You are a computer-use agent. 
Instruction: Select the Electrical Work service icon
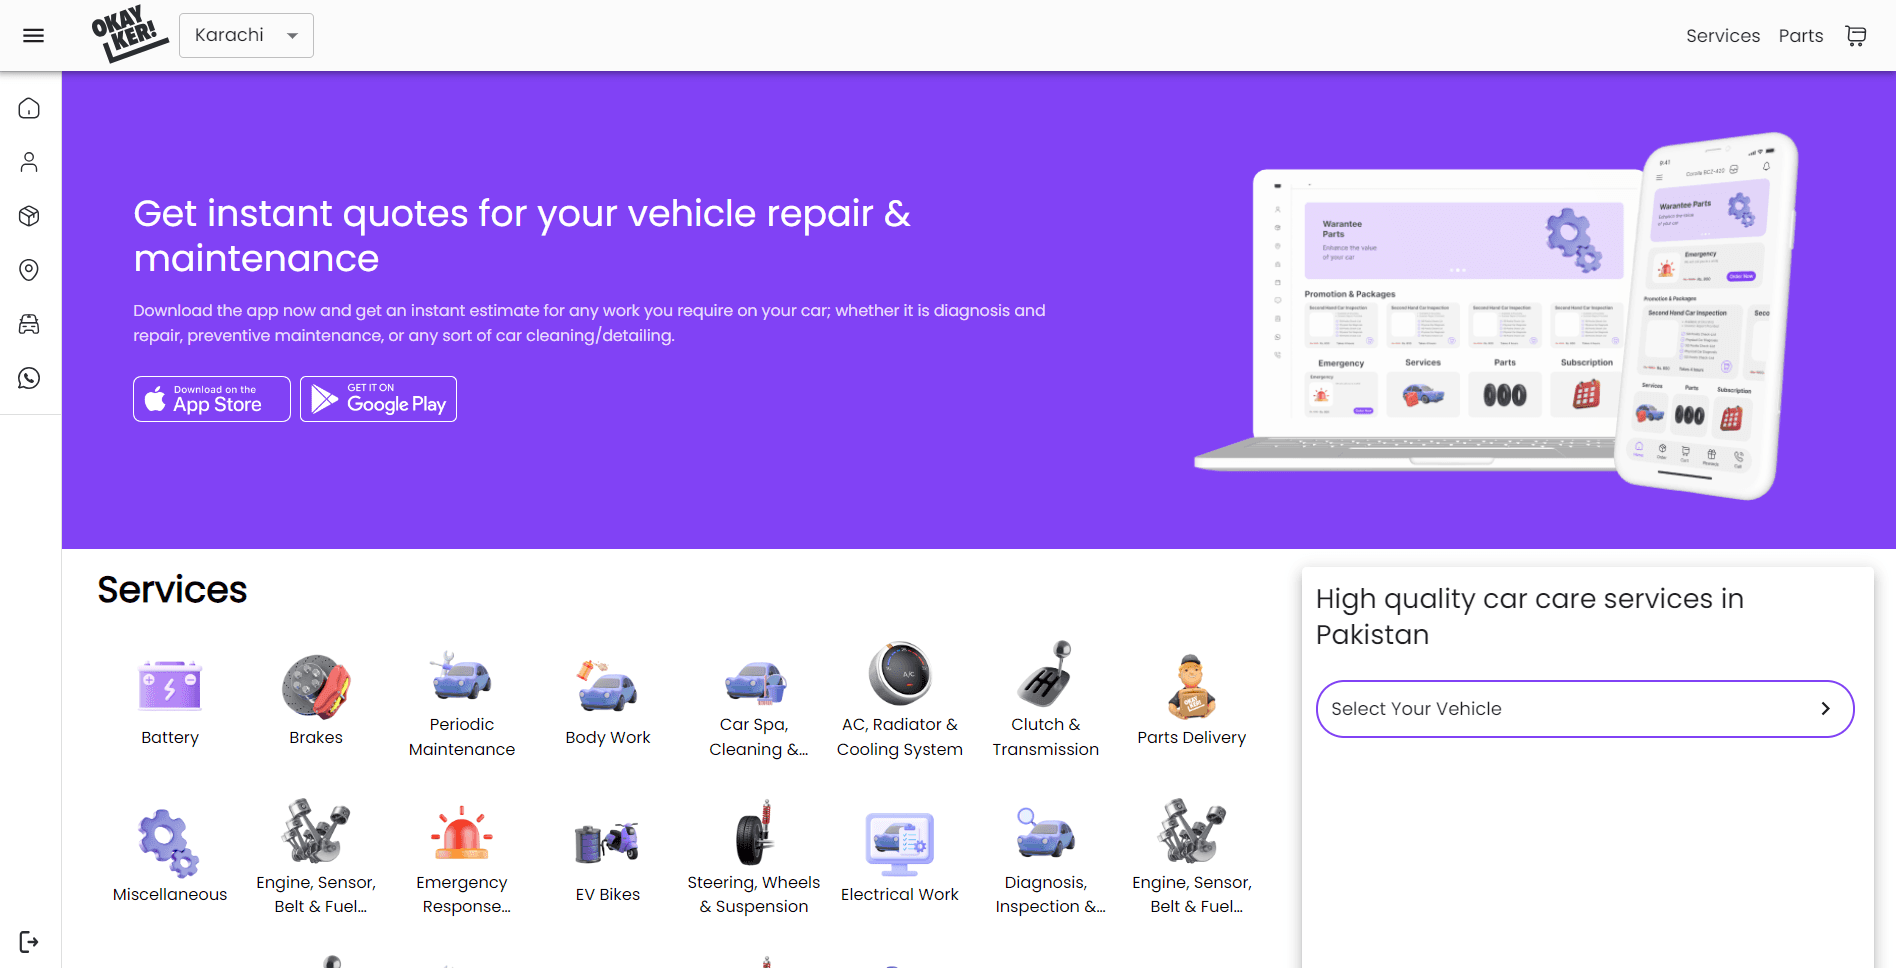(x=900, y=843)
